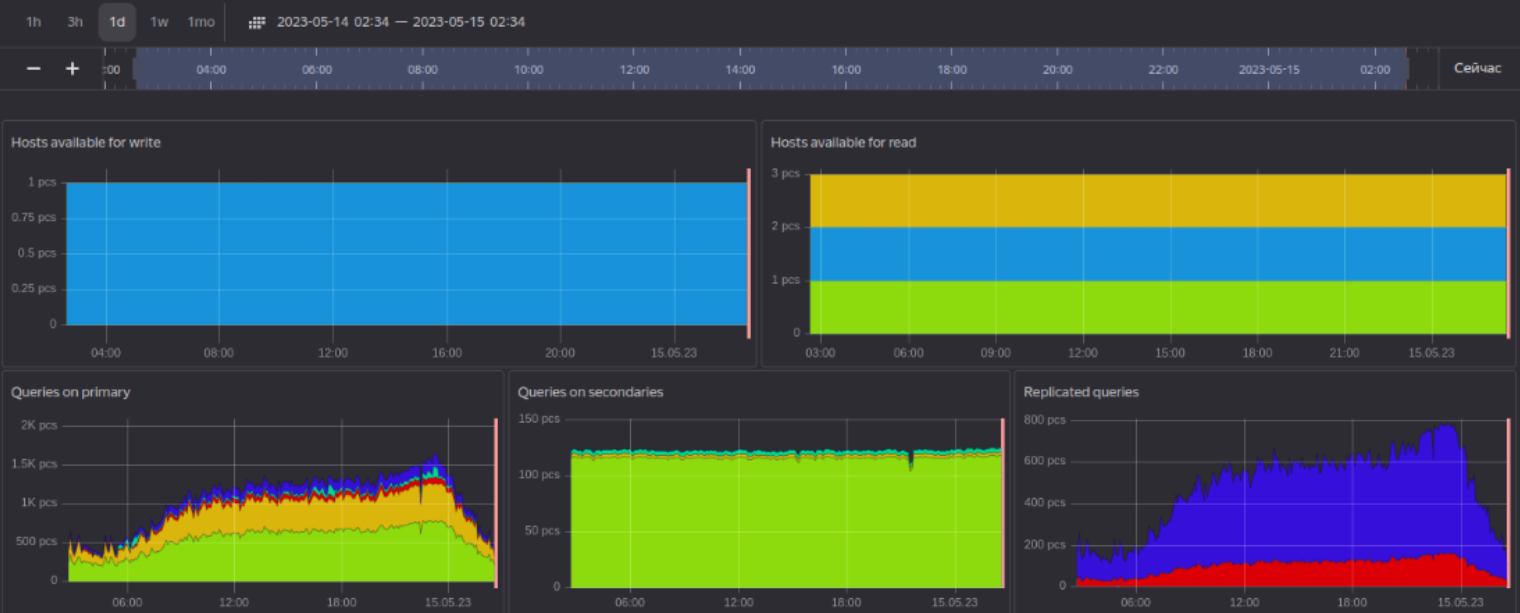
Task: Switch to the 1w time range
Action: point(159,22)
